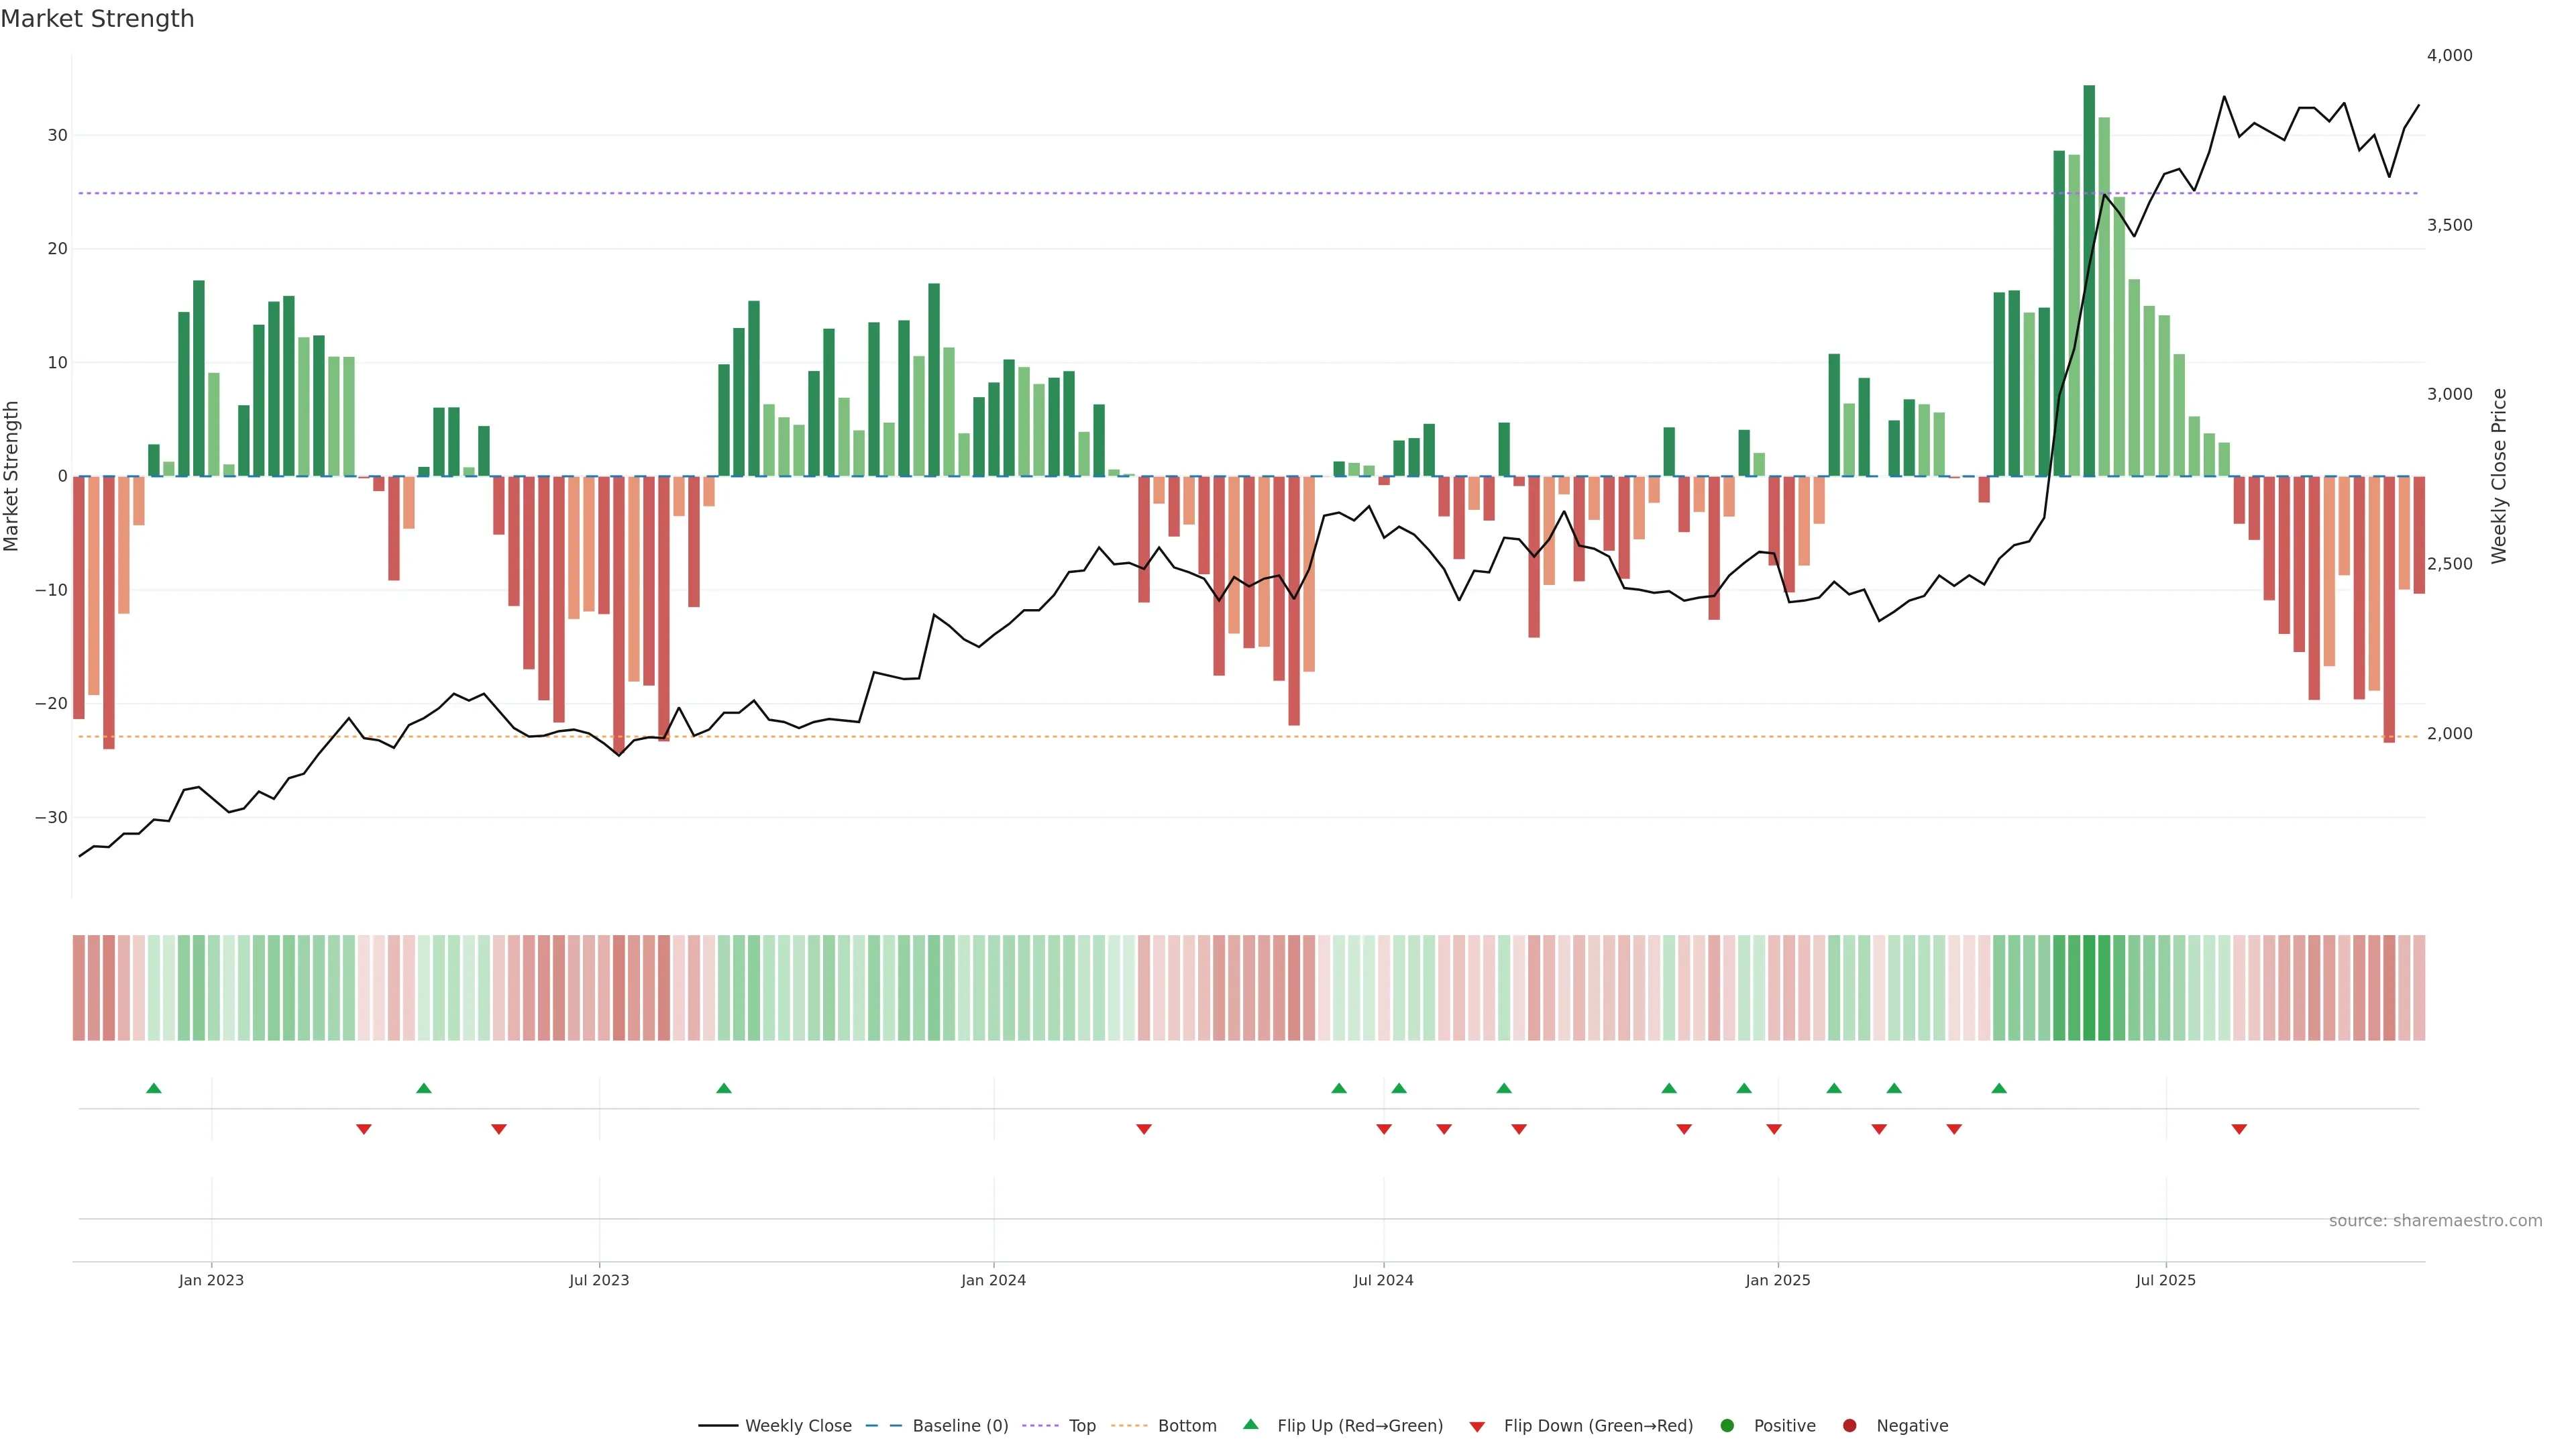Click the first green flip-up triangle near Jan 2023
This screenshot has height=1449, width=2576.
153,1088
